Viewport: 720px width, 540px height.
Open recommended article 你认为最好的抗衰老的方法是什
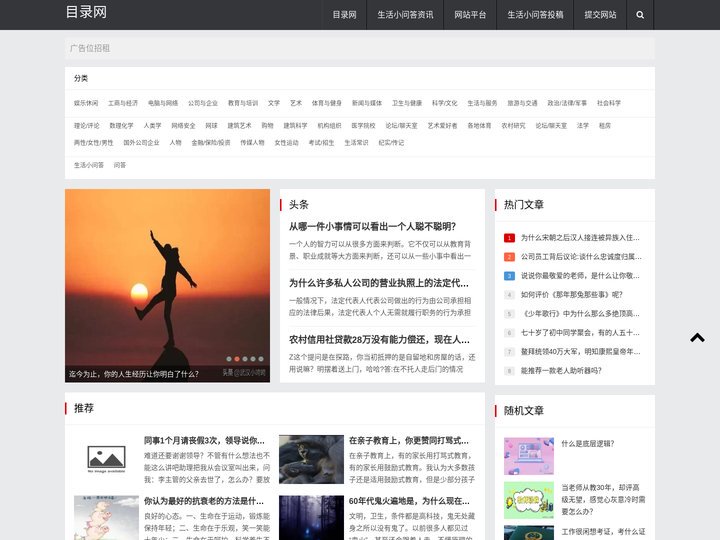(x=203, y=501)
